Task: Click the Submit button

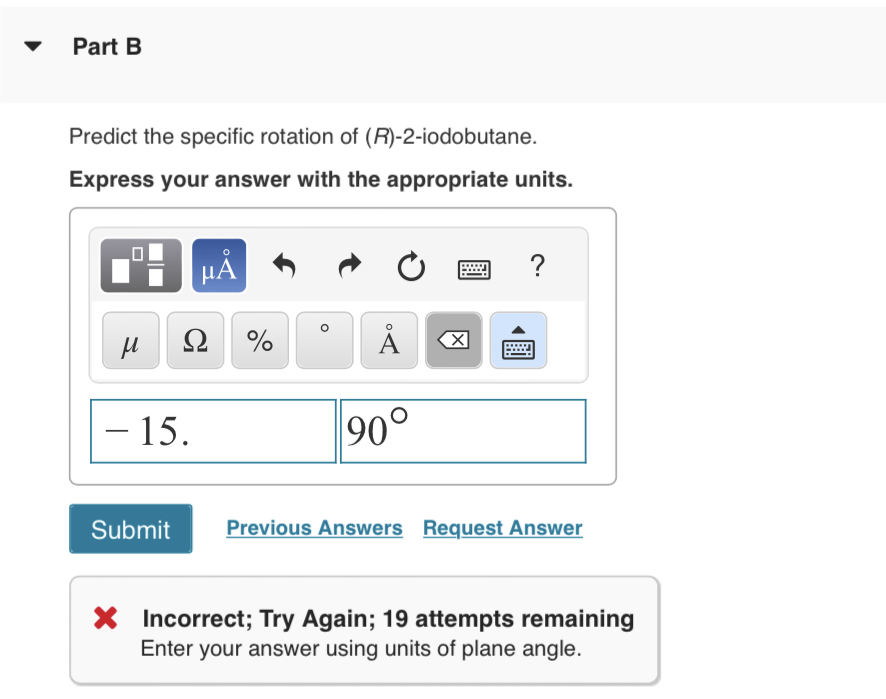Action: point(130,528)
